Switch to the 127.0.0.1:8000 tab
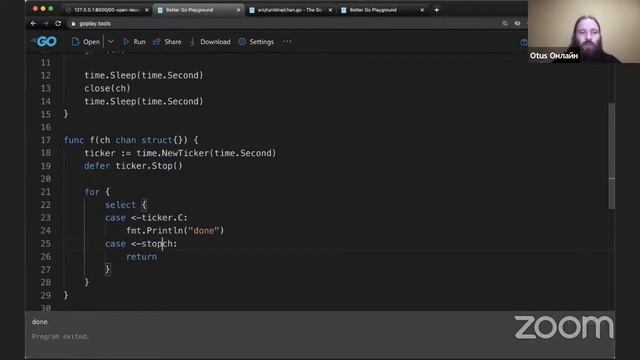Viewport: 640px width, 360px height. [x=106, y=10]
